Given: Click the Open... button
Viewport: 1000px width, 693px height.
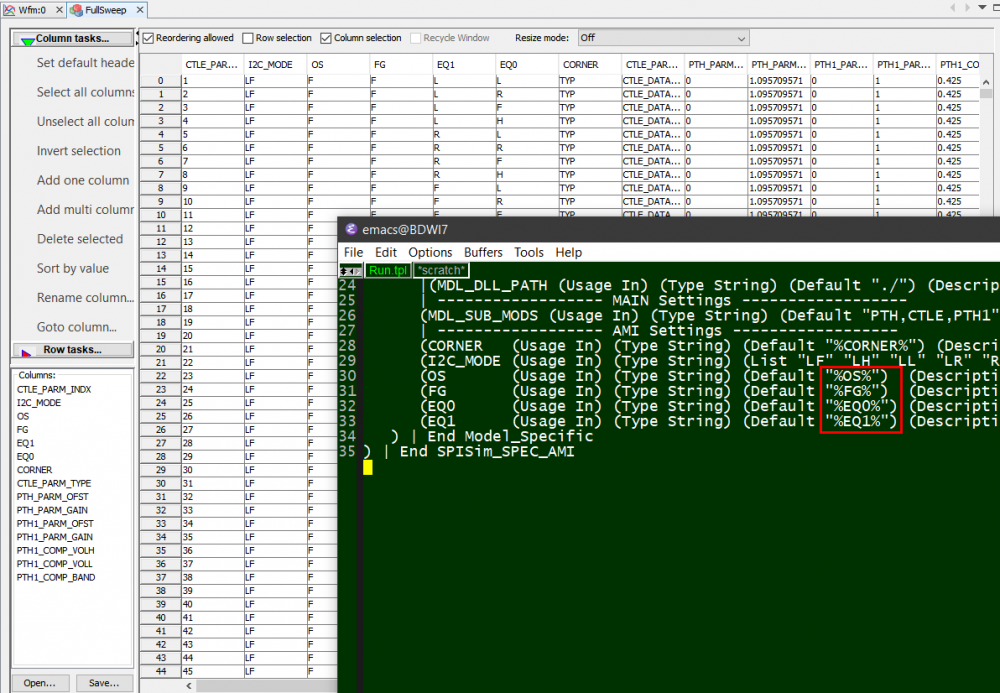Looking at the screenshot, I should (40, 683).
